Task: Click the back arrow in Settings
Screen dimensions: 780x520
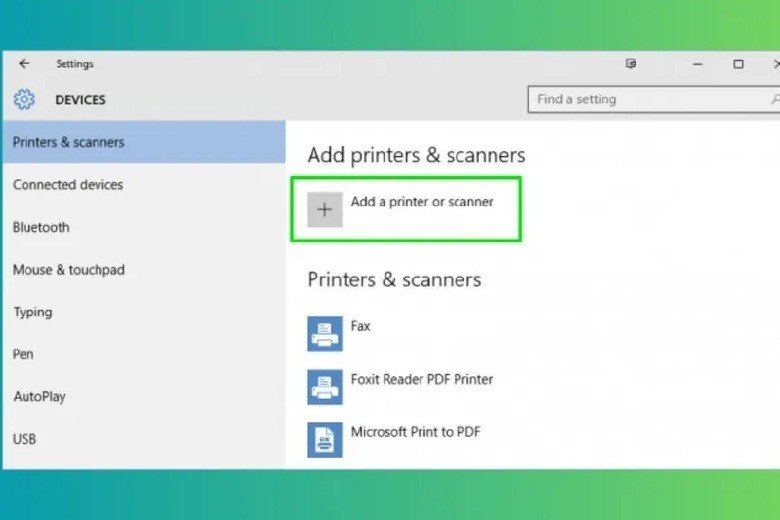Action: pyautogui.click(x=24, y=64)
